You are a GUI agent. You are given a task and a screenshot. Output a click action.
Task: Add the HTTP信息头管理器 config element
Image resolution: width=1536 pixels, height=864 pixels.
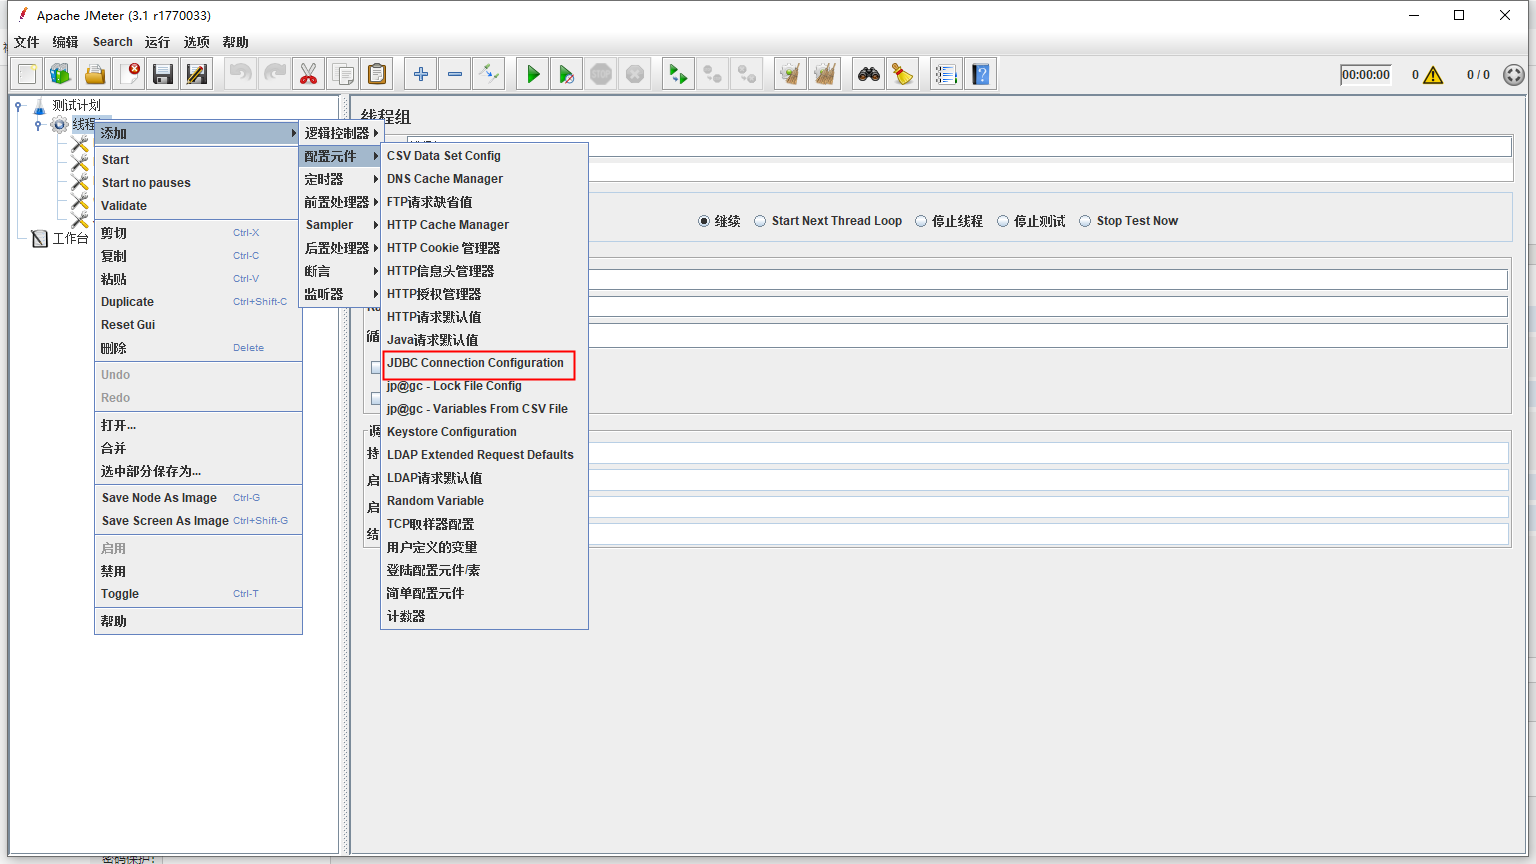click(x=485, y=271)
